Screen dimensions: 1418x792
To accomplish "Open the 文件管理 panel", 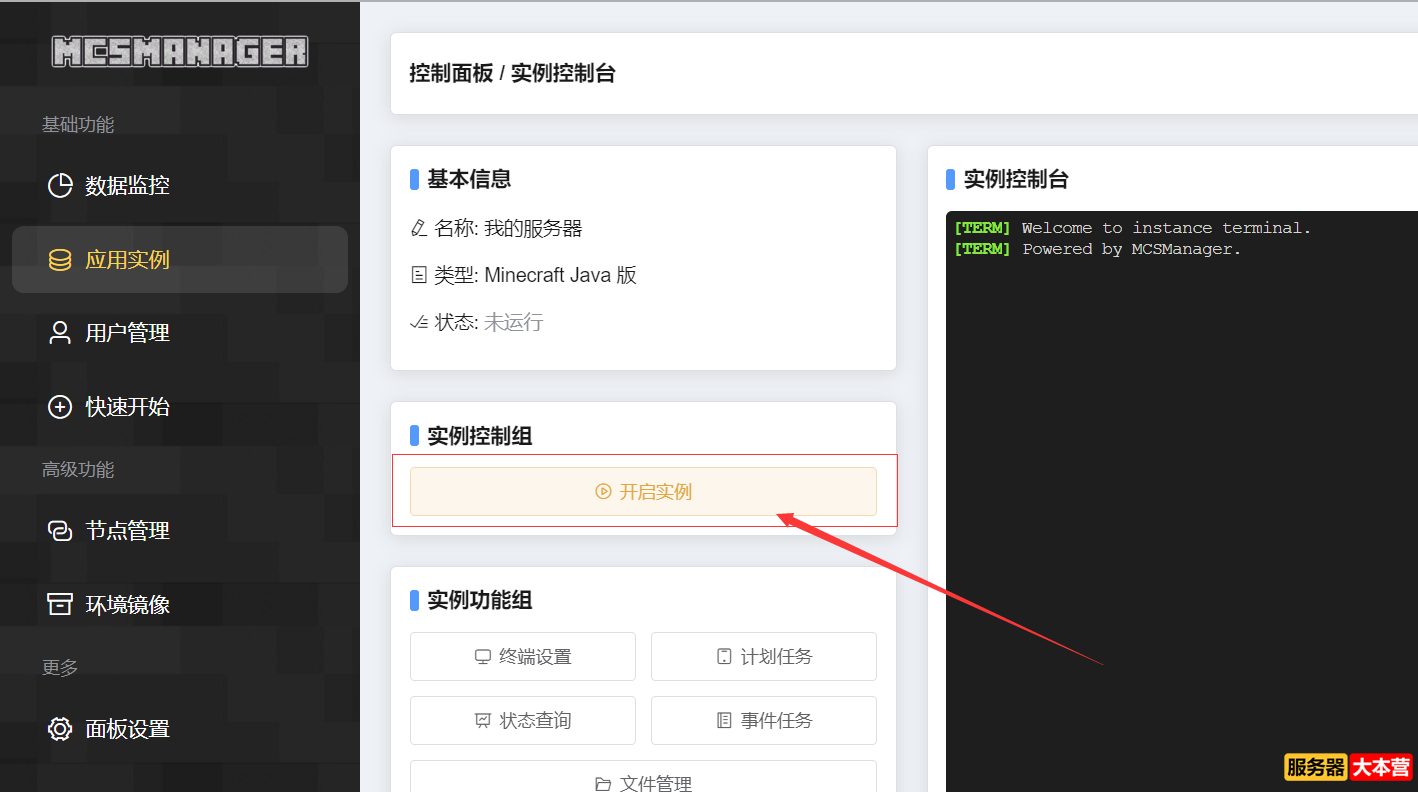I will 643,781.
